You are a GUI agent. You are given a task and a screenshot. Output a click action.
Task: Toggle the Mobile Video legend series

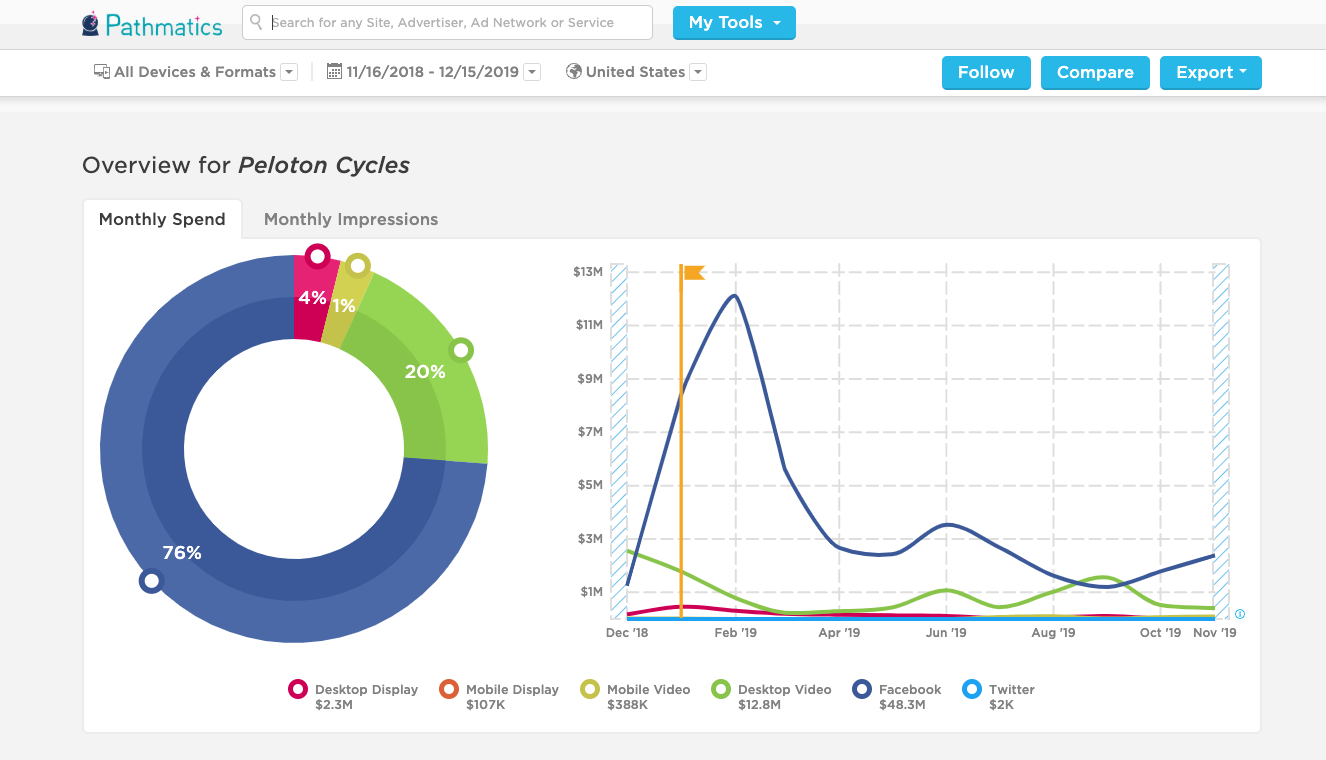pos(636,696)
